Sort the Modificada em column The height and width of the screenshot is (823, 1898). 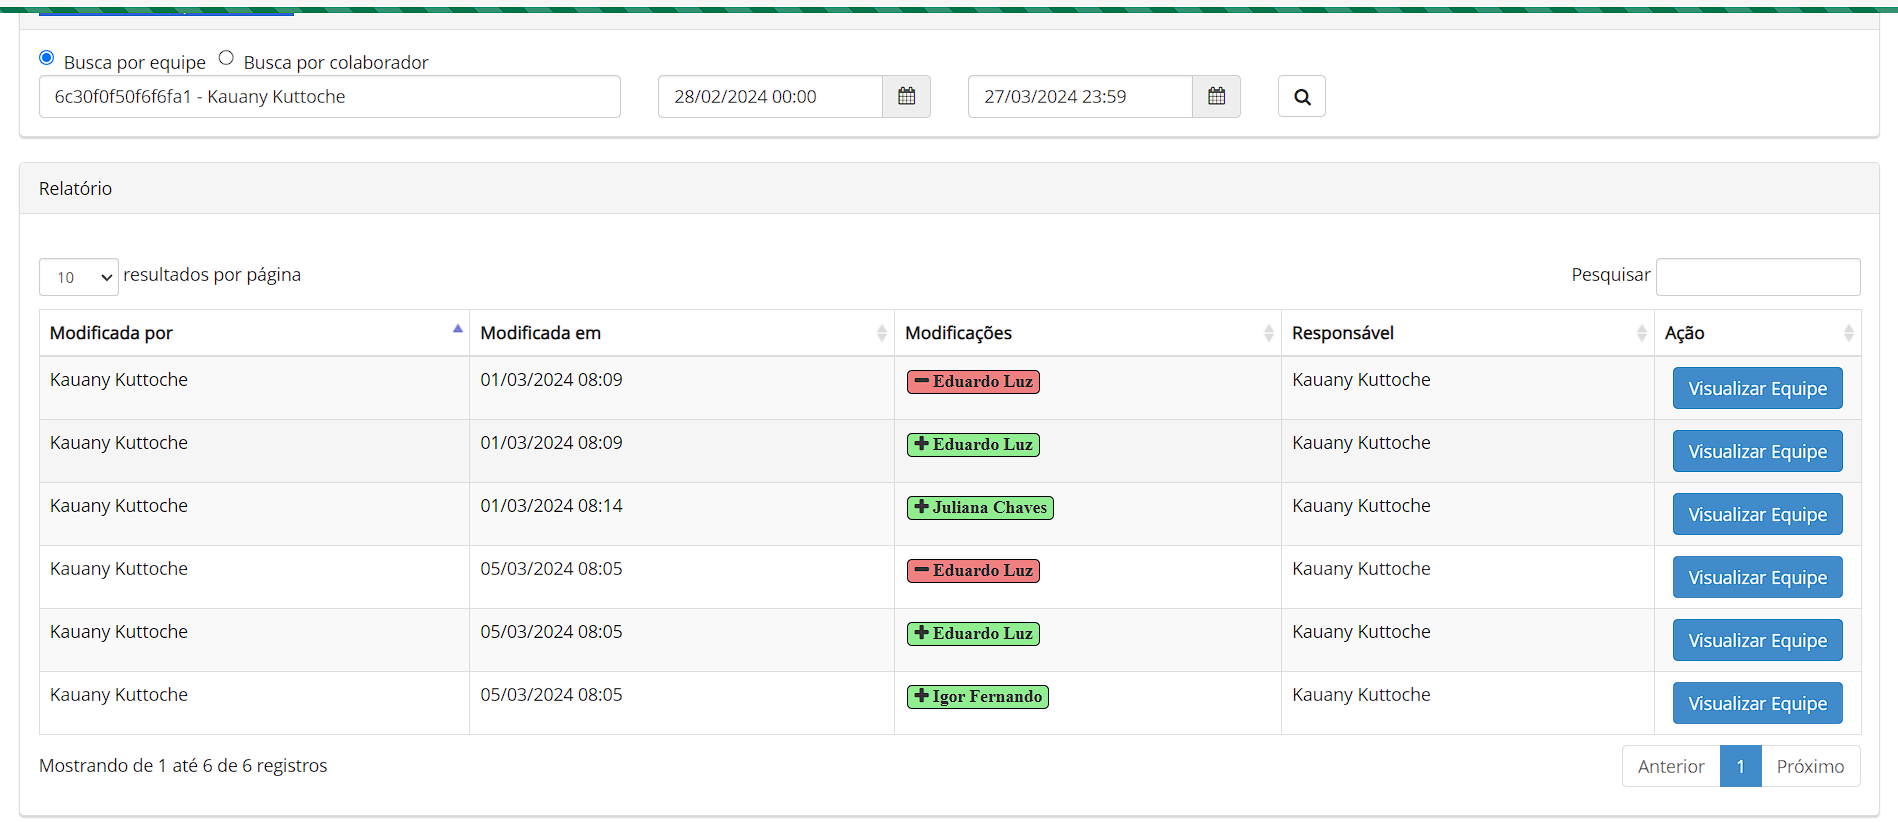point(881,333)
